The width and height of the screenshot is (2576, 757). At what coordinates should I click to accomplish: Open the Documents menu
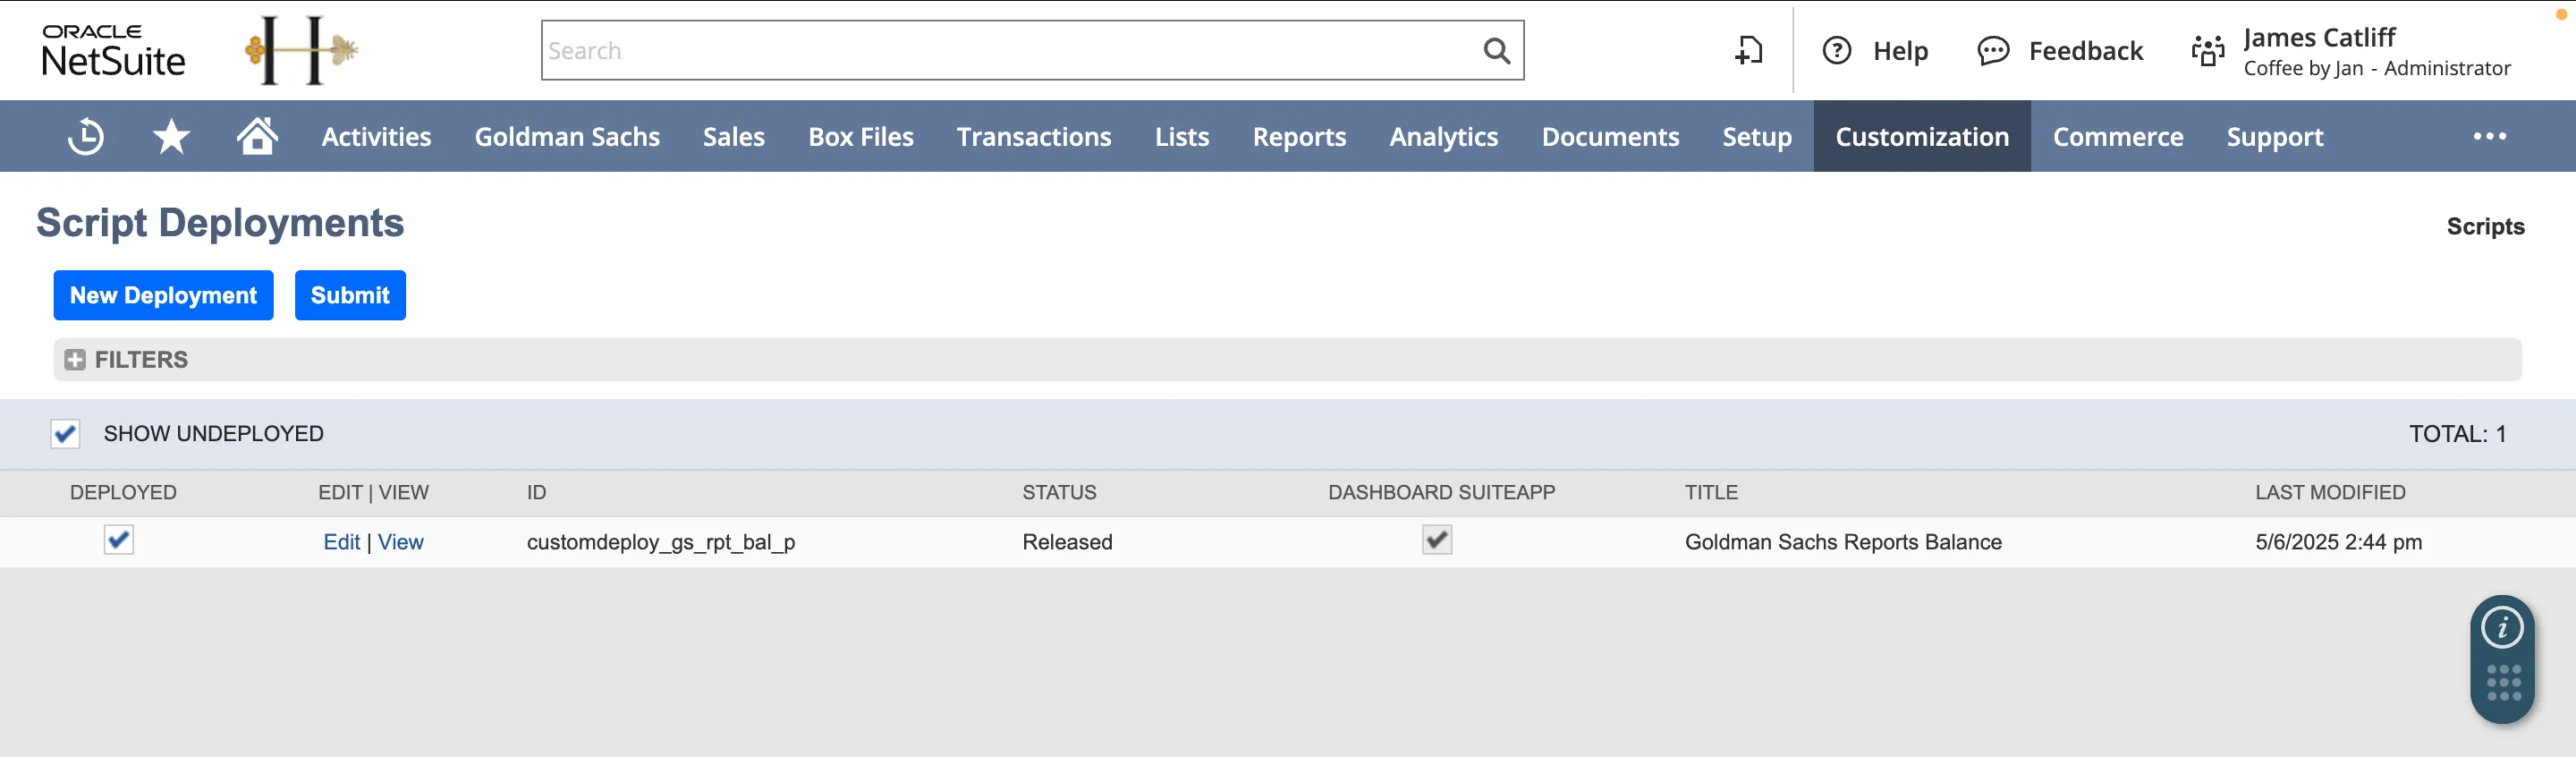1610,136
